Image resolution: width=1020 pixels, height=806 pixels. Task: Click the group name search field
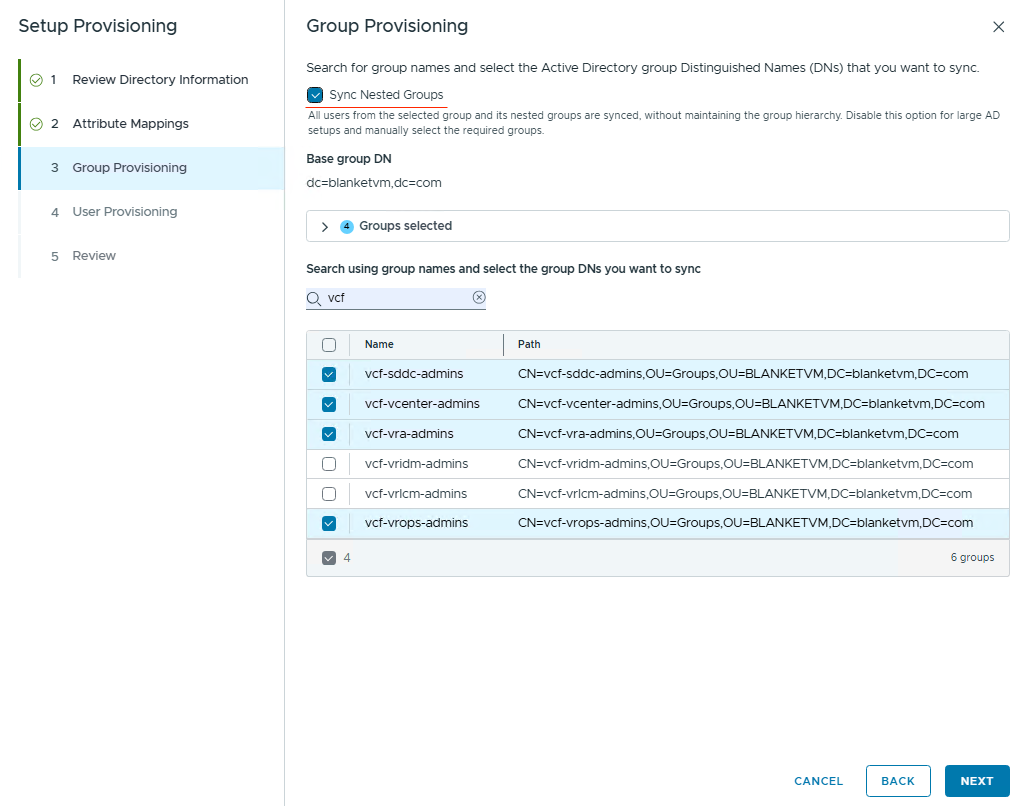point(397,298)
